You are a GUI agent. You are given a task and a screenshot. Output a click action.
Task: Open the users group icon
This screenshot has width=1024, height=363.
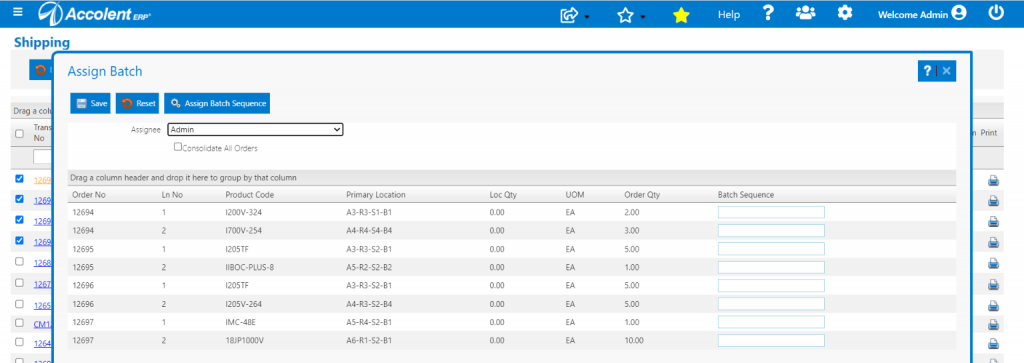pyautogui.click(x=805, y=12)
